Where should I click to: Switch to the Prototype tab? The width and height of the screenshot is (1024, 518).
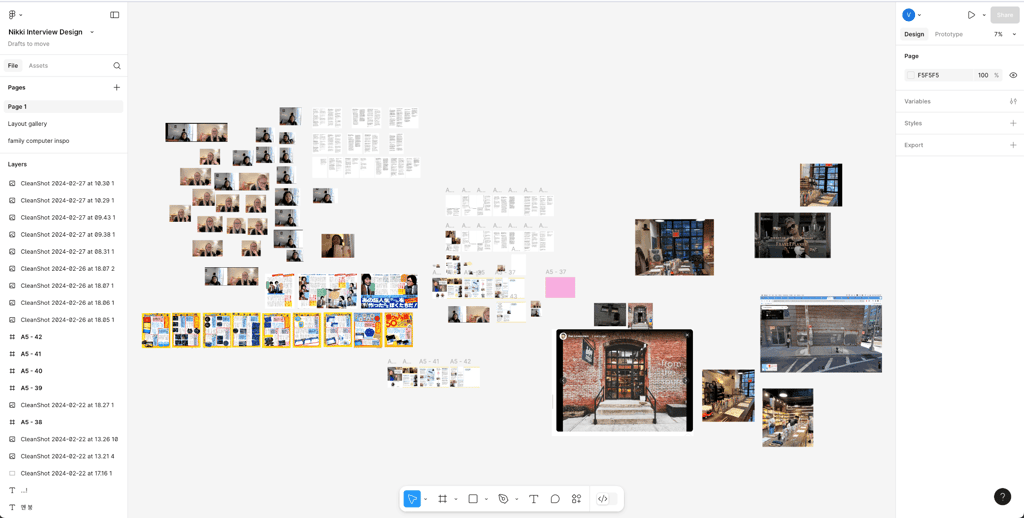tap(948, 34)
